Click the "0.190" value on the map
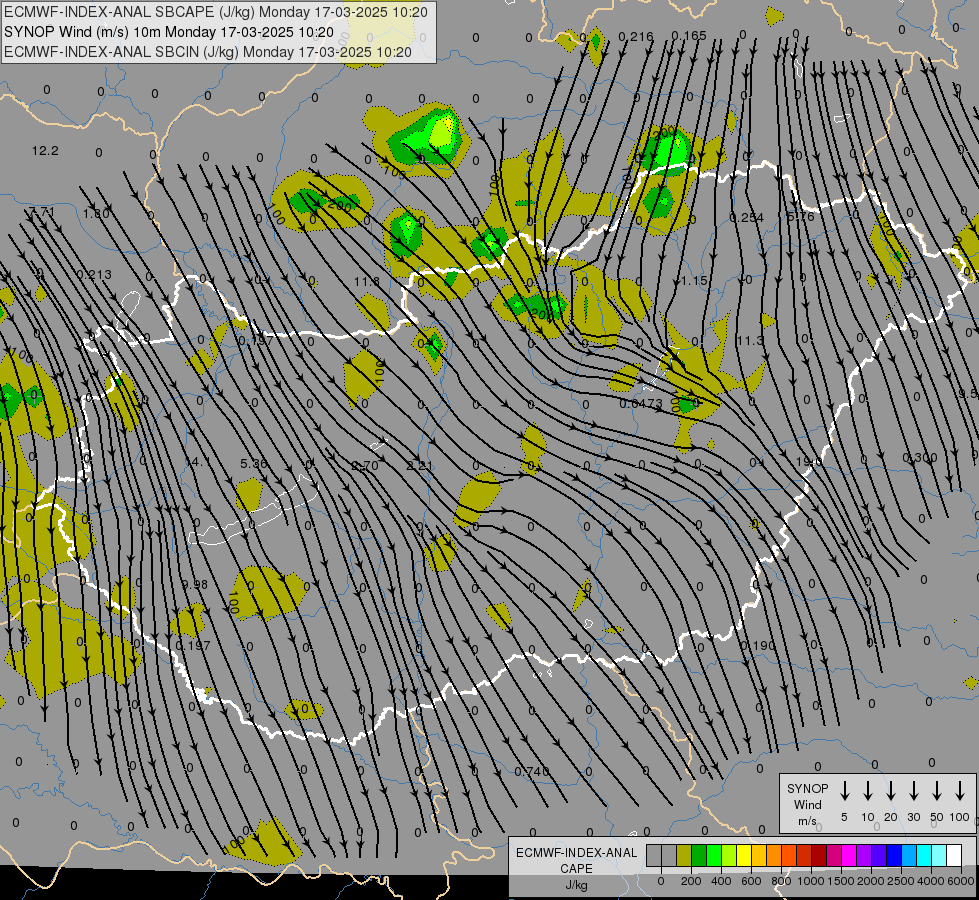 tap(757, 645)
